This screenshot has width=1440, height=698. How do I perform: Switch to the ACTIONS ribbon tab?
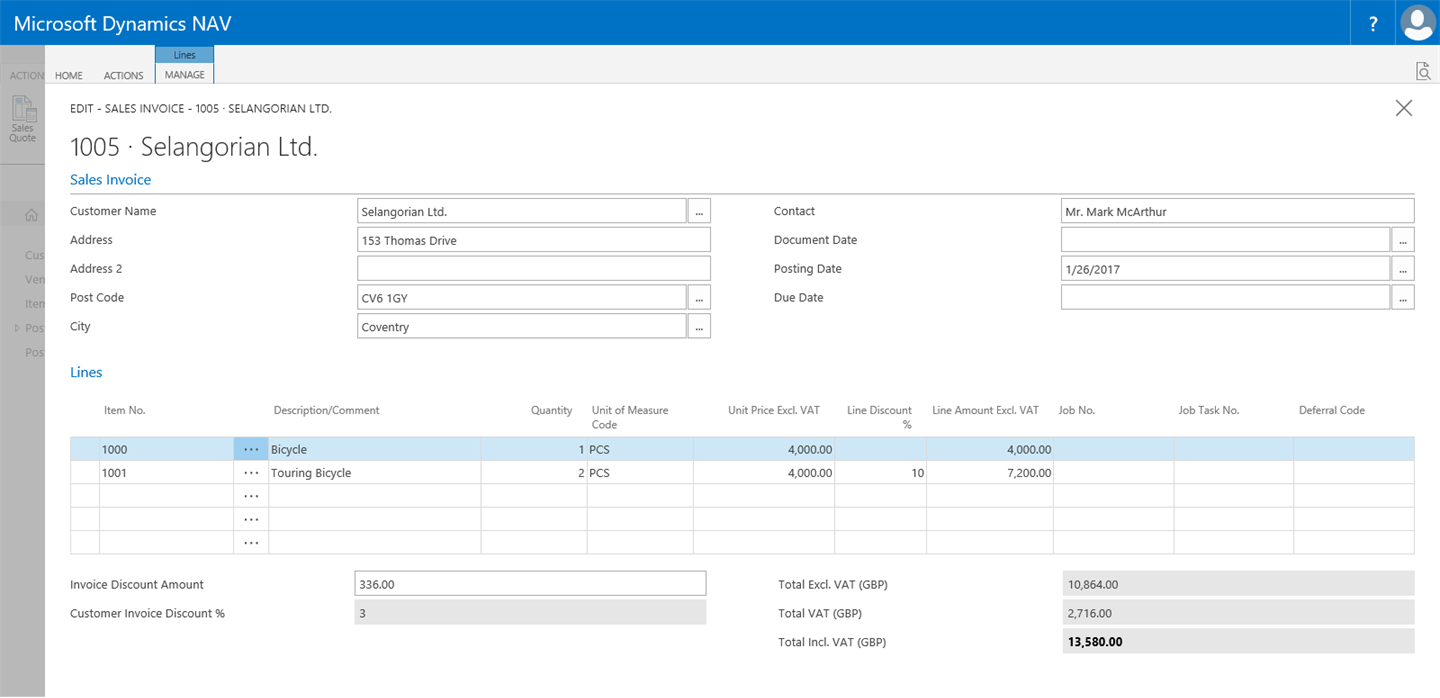click(124, 75)
